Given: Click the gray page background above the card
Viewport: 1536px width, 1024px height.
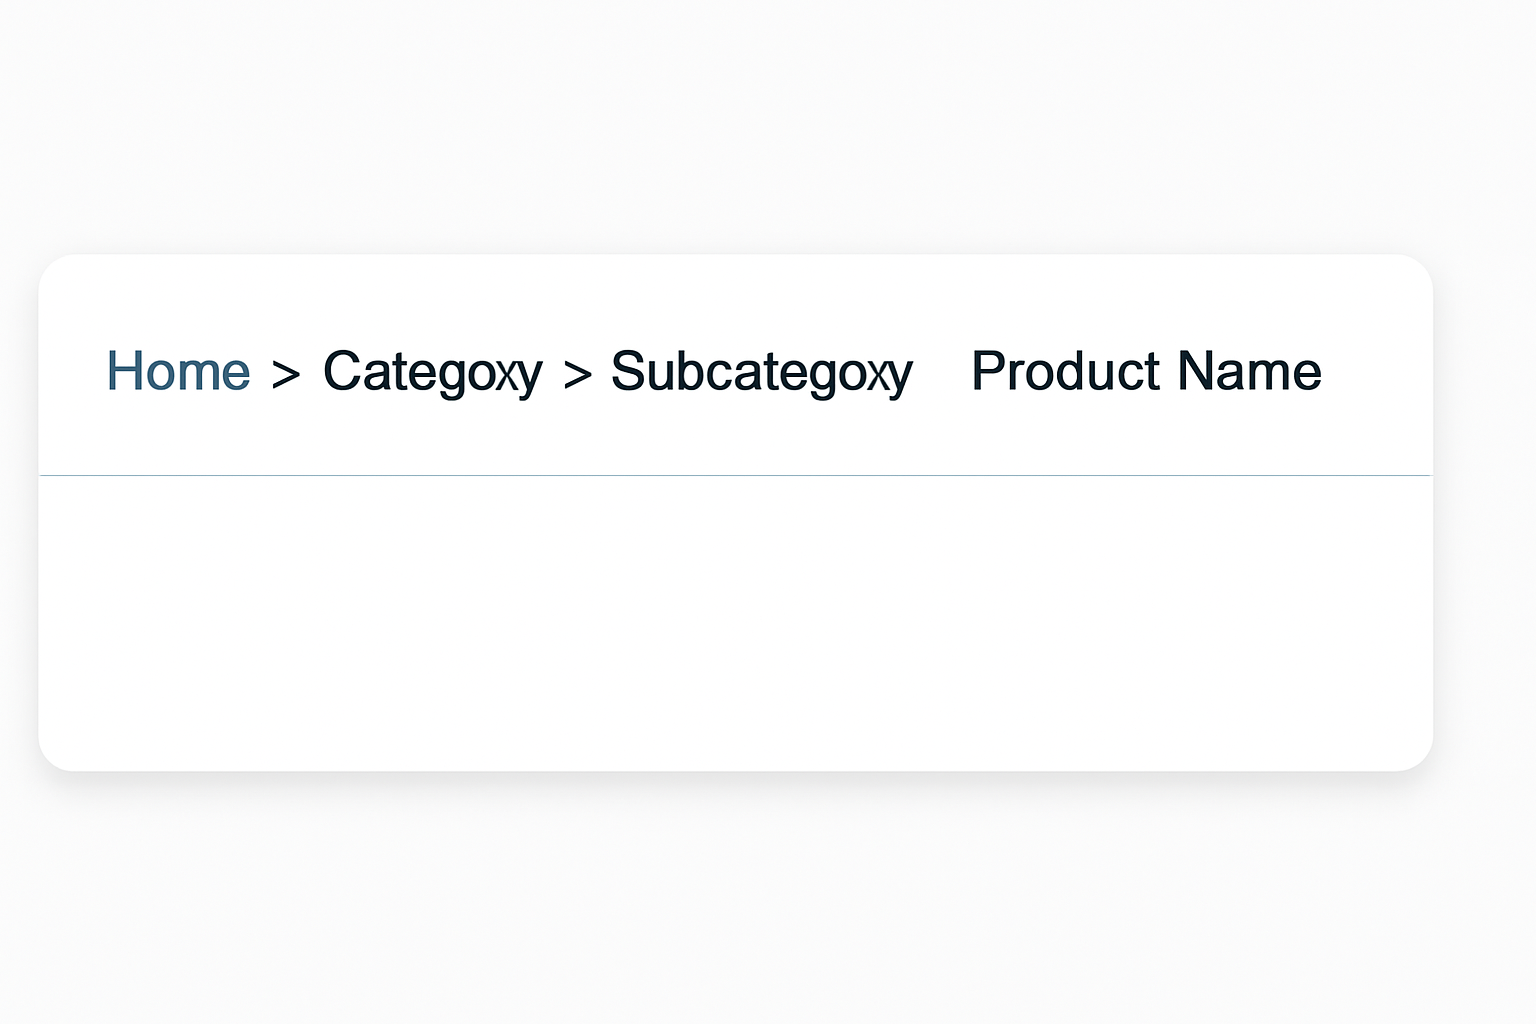Looking at the screenshot, I should 736,130.
